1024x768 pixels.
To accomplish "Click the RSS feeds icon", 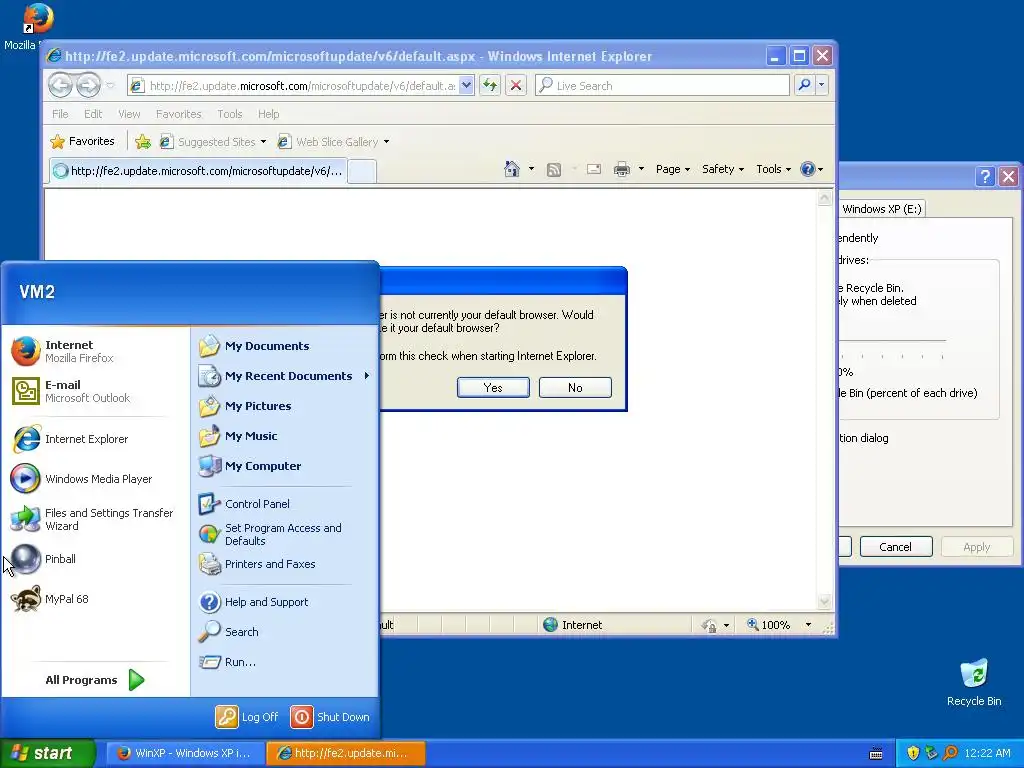I will pyautogui.click(x=554, y=170).
